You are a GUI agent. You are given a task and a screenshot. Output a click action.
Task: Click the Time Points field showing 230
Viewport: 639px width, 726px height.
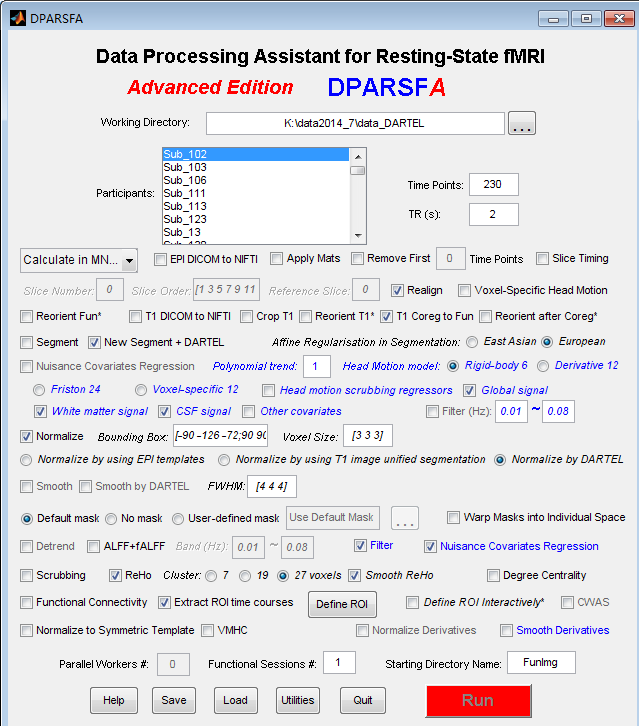[x=494, y=185]
